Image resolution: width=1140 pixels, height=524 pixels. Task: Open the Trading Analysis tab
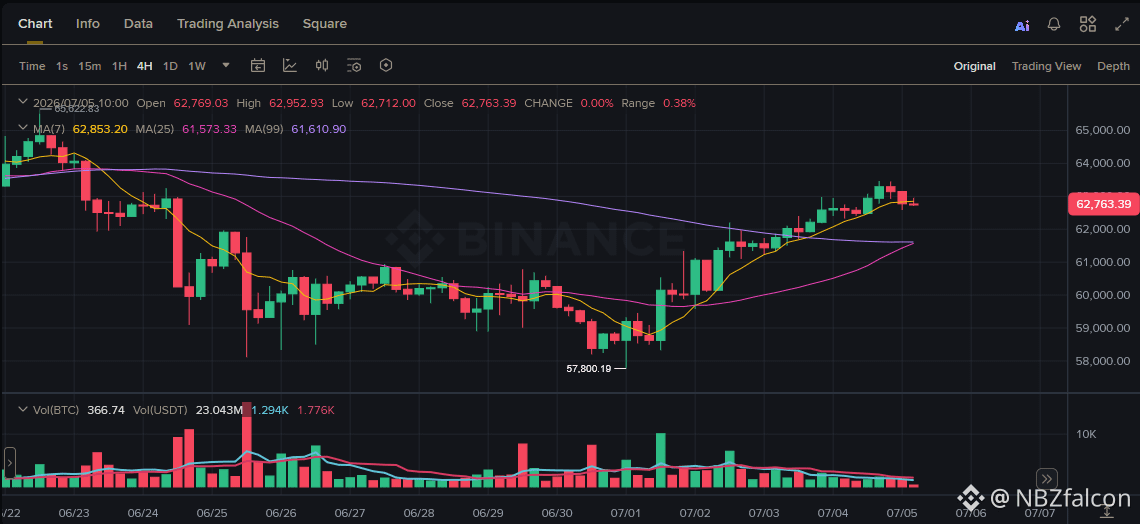[x=228, y=23]
